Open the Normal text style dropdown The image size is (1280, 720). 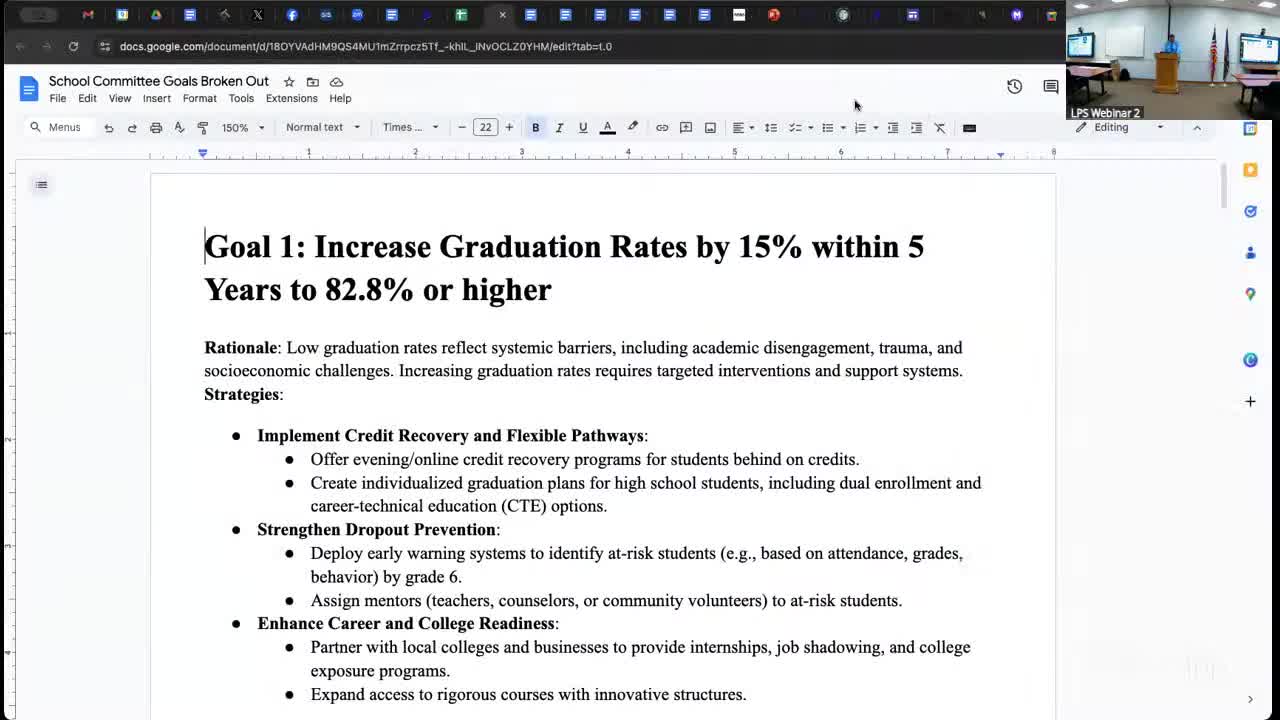click(322, 128)
